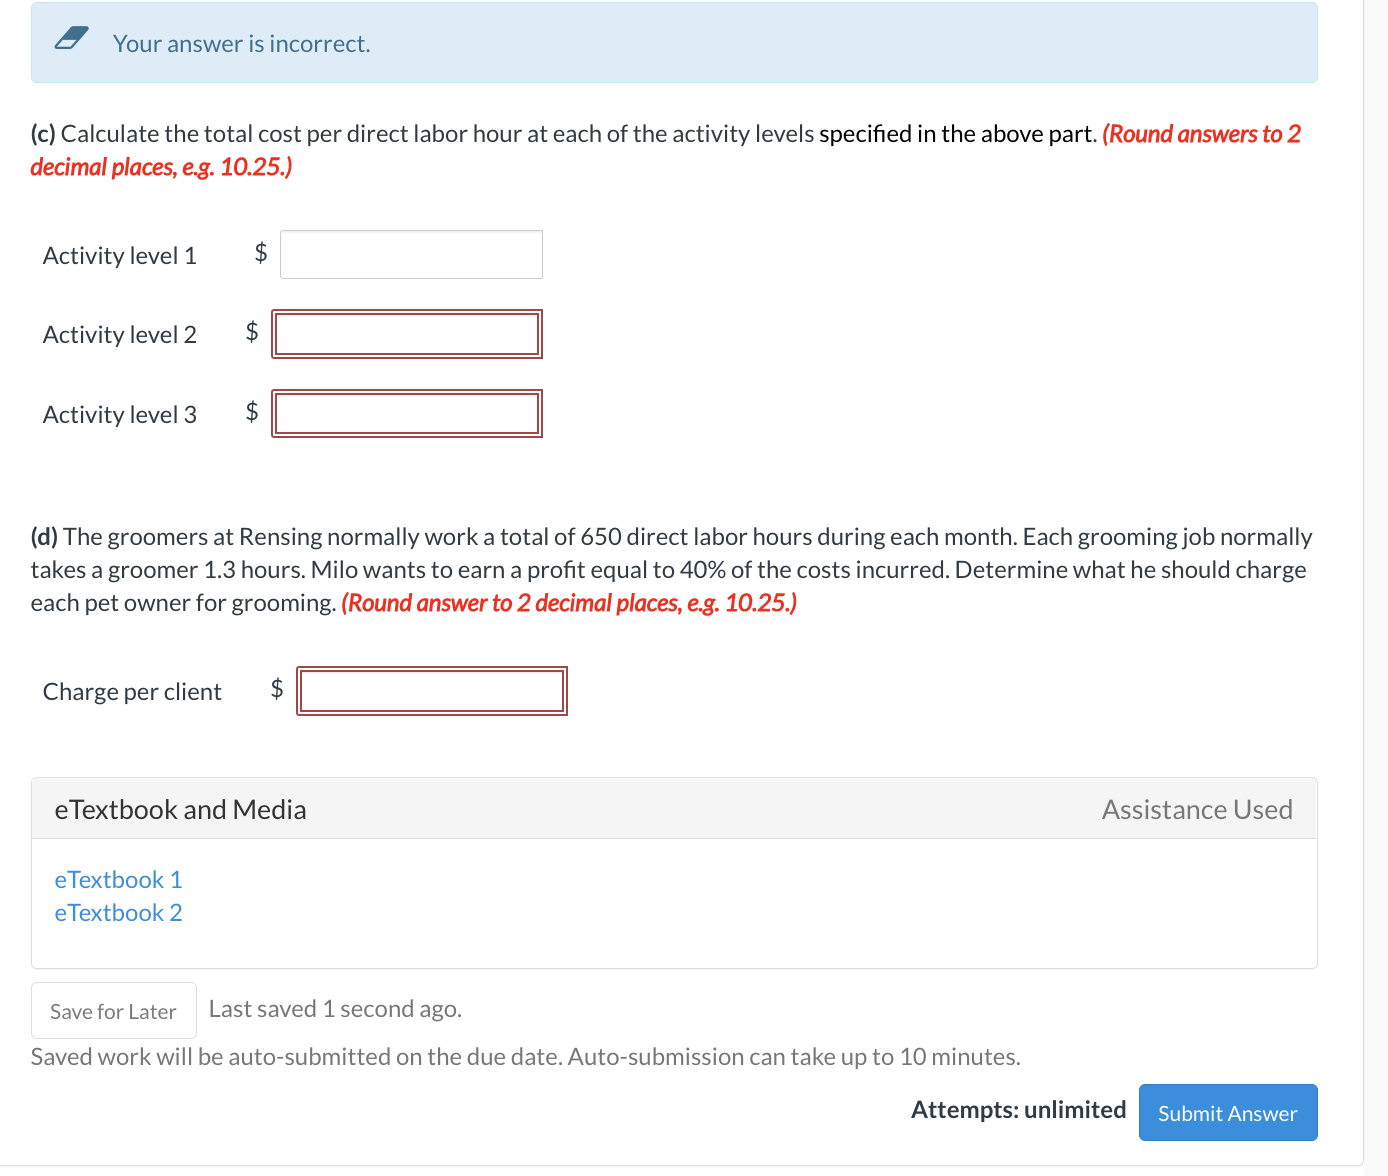Select the Activity level 2 input field
1388x1176 pixels.
click(x=407, y=334)
